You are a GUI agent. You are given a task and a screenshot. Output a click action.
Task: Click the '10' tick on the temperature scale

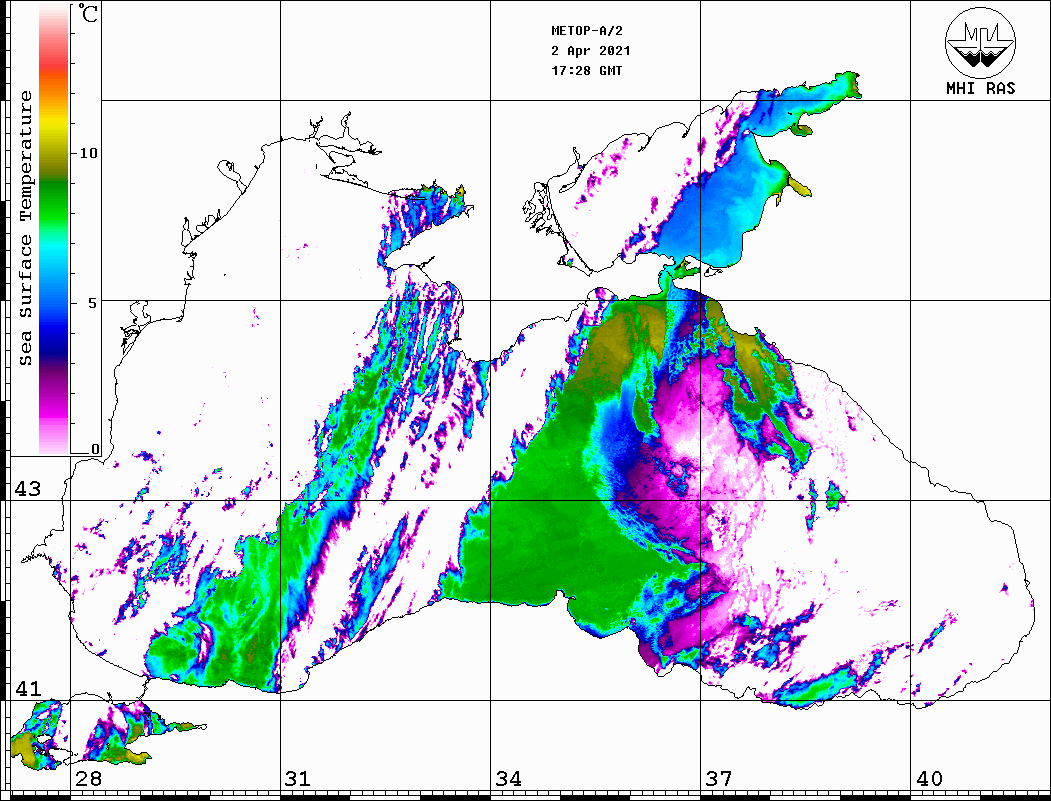click(88, 153)
